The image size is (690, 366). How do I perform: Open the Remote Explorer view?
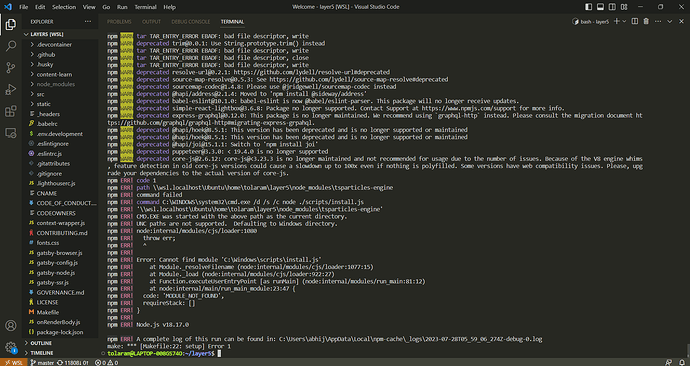(11, 132)
